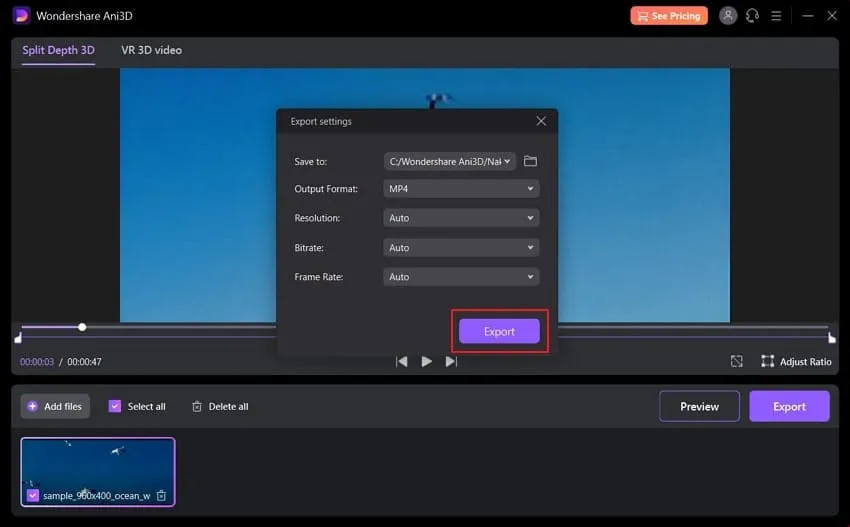Open the user account profile icon
Screen dimensions: 850x527
point(728,16)
